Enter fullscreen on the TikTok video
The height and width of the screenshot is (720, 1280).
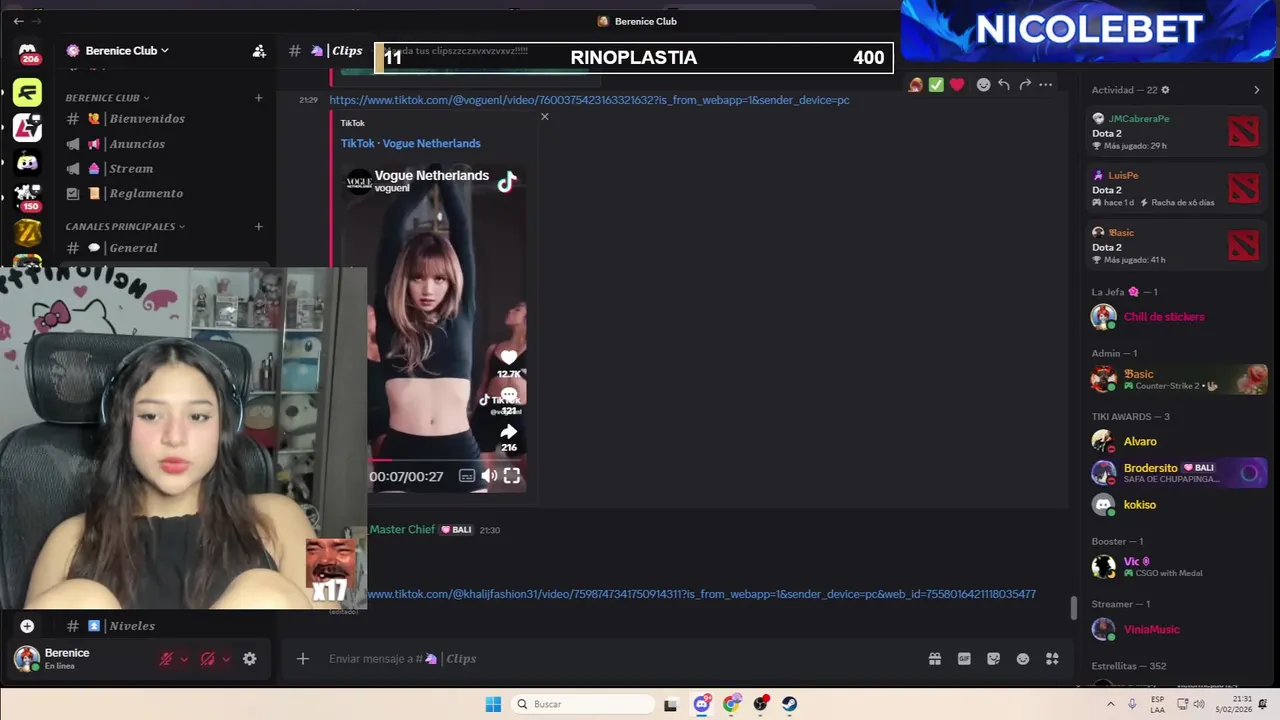pos(512,476)
